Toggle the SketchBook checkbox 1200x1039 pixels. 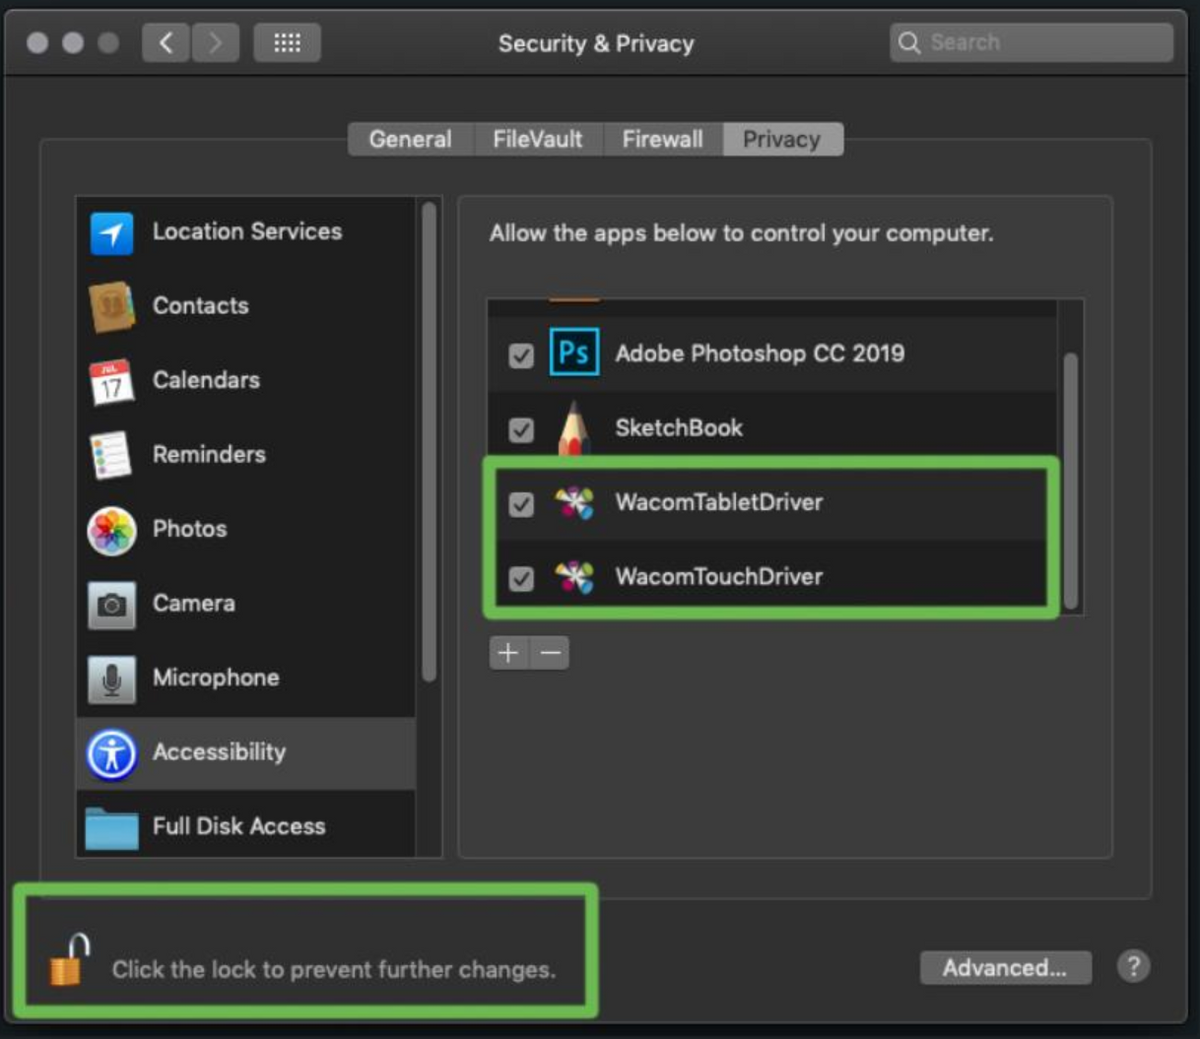click(x=521, y=429)
